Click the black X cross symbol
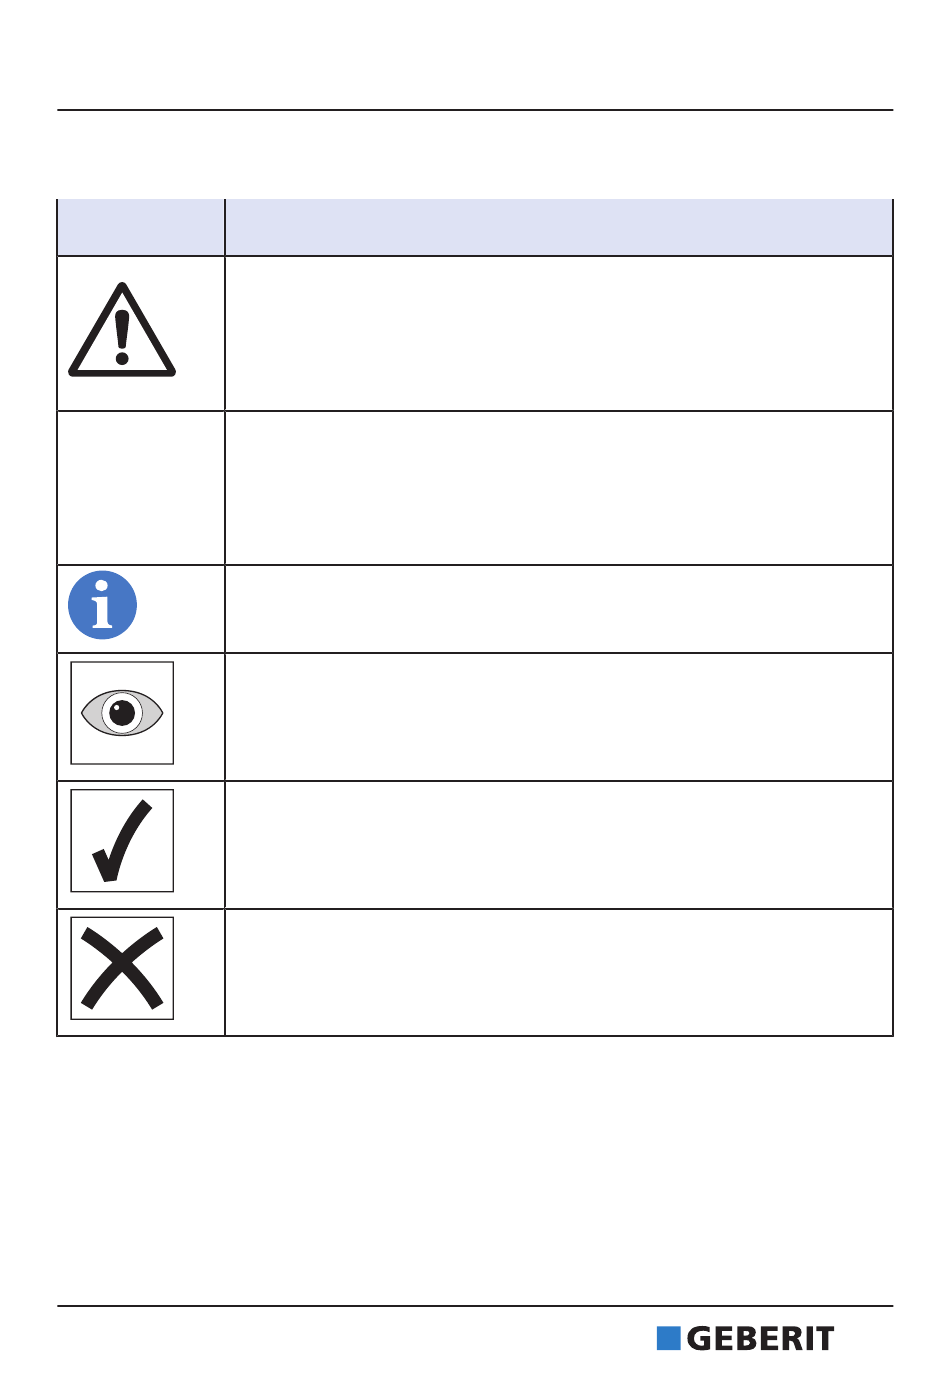 (x=122, y=968)
